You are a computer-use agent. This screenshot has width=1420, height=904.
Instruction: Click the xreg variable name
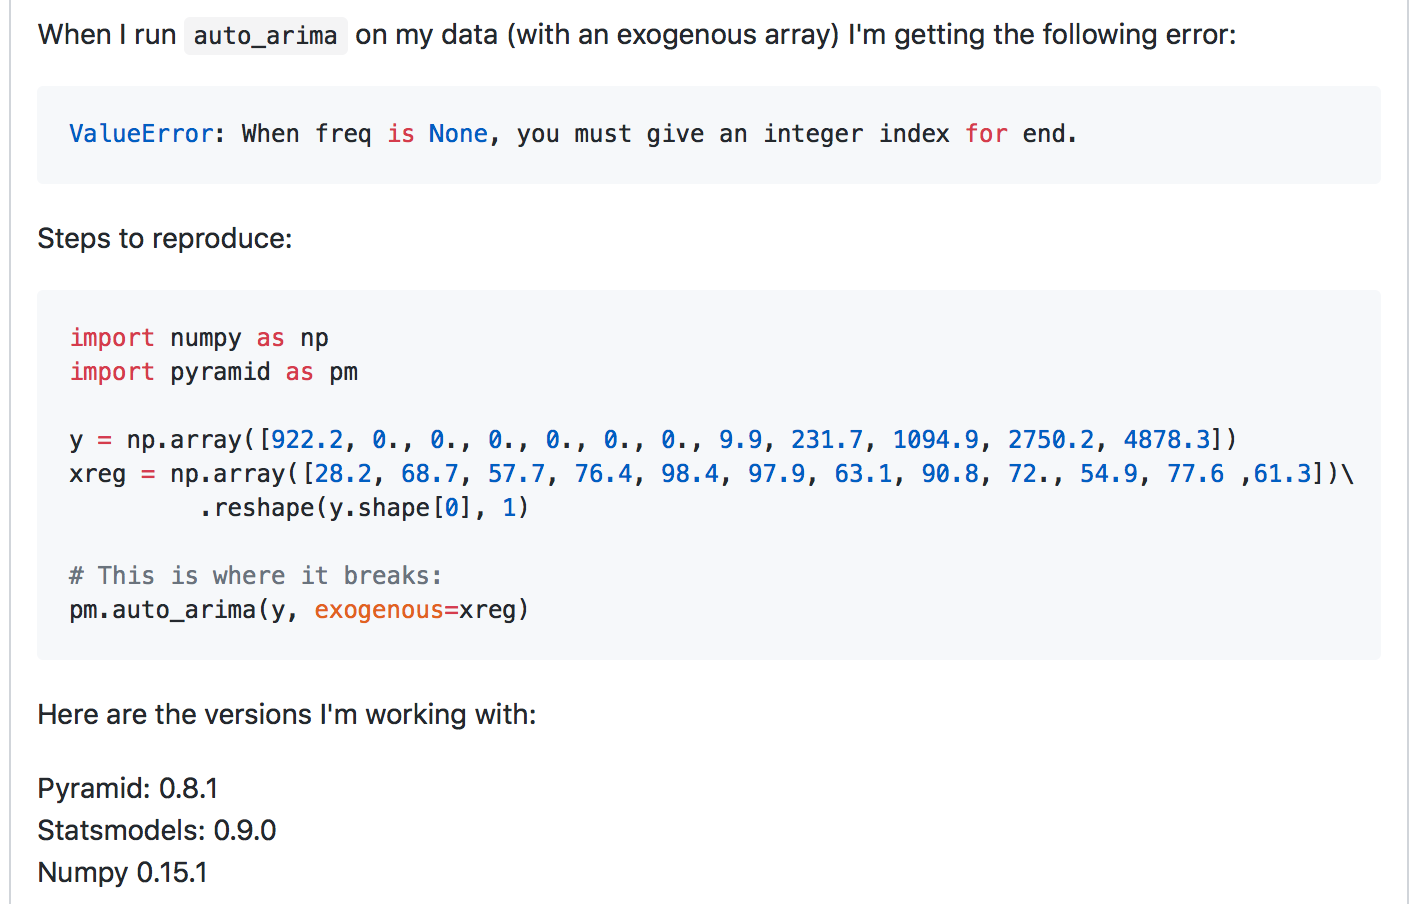(x=97, y=474)
